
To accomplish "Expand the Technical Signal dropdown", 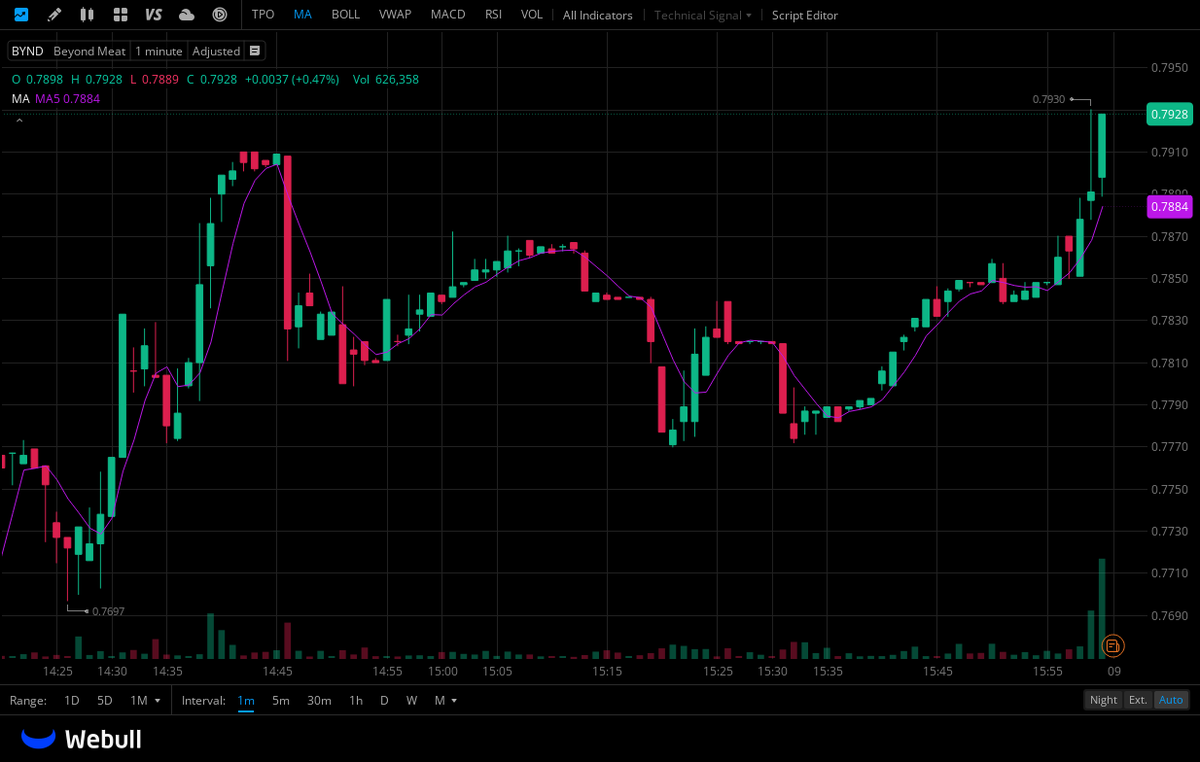I will click(703, 15).
